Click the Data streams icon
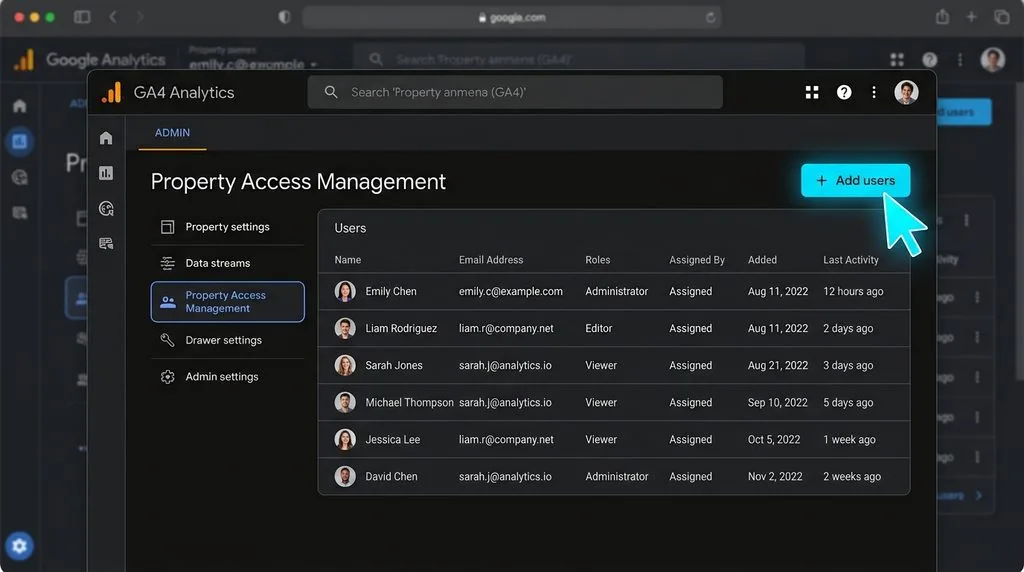 pyautogui.click(x=168, y=263)
